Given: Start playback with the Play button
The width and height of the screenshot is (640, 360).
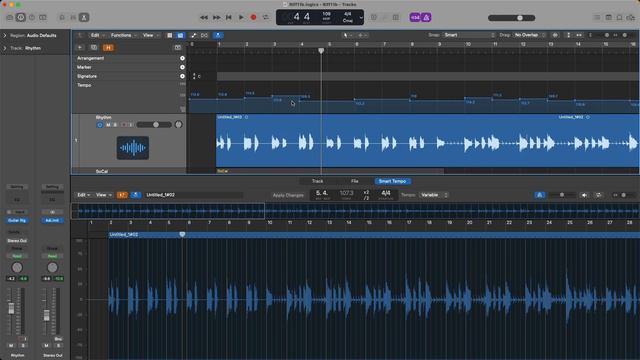Looking at the screenshot, I should 241,18.
